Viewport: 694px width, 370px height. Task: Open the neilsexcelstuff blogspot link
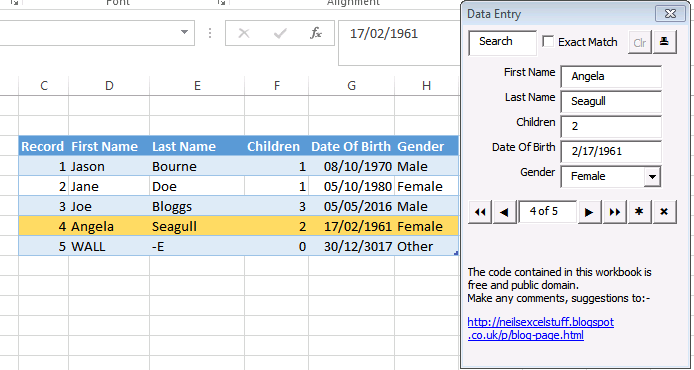(x=540, y=328)
